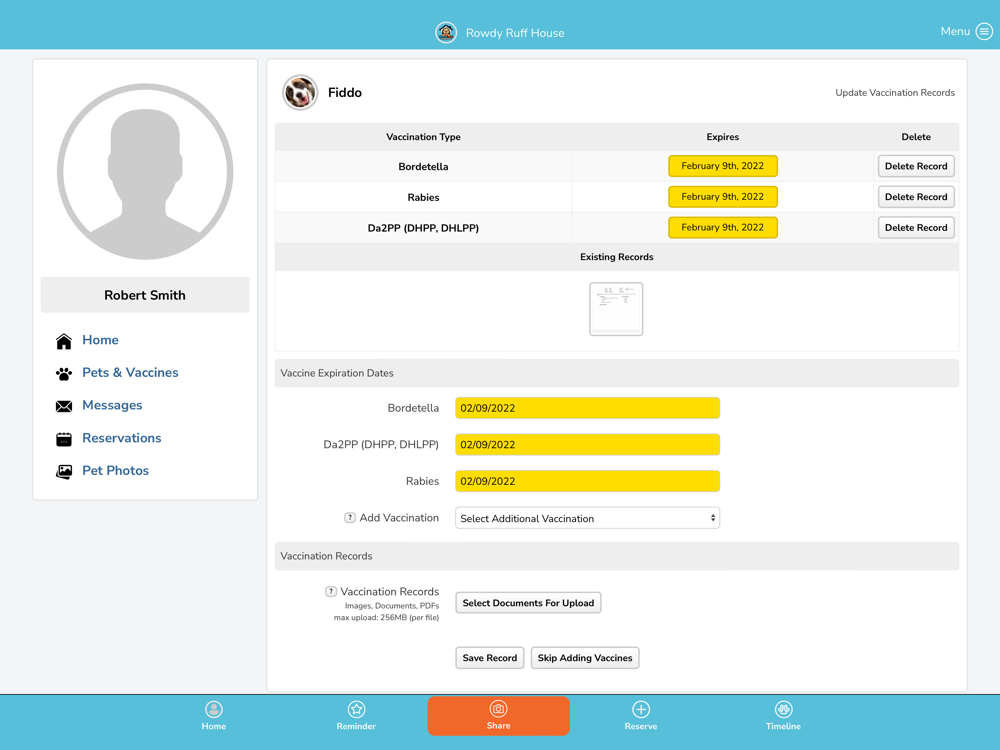Go to Pets & Vaccines page
The width and height of the screenshot is (1000, 750).
pos(130,372)
